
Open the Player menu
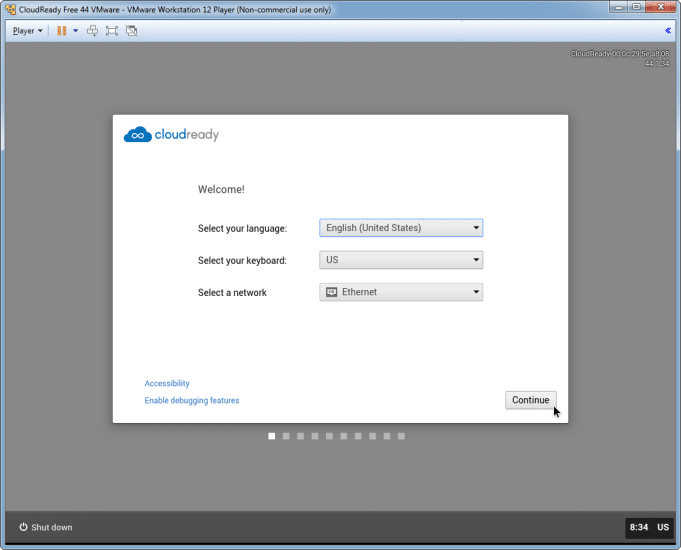click(27, 31)
